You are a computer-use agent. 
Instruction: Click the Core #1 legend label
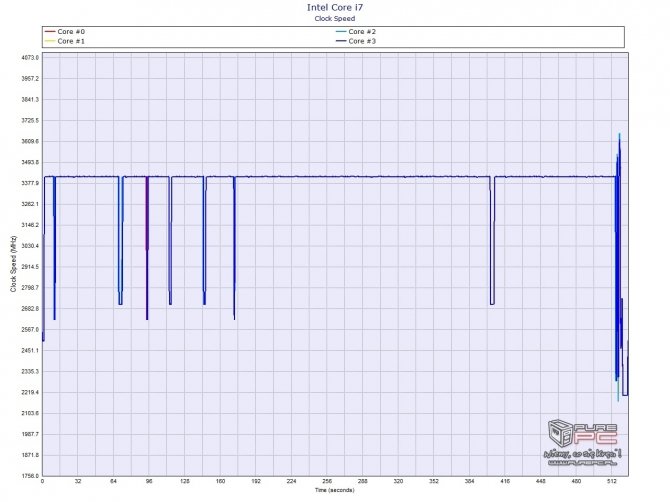[71, 41]
